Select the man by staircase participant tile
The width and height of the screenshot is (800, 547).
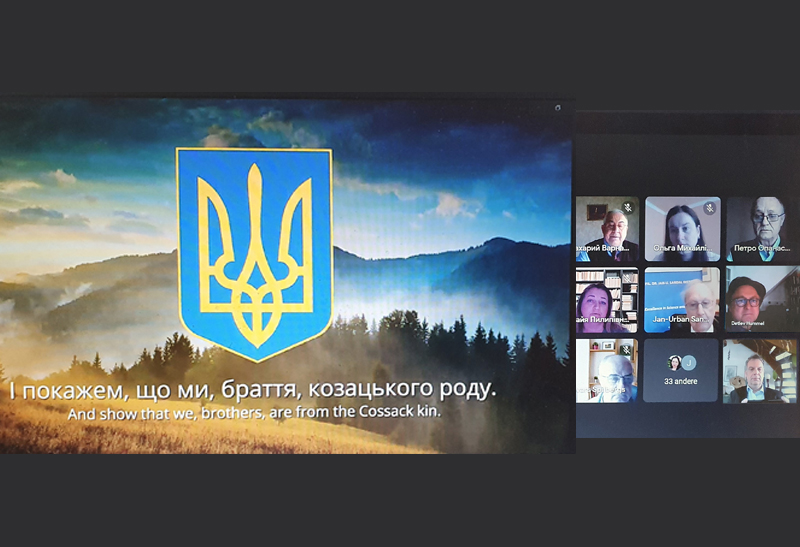point(760,371)
